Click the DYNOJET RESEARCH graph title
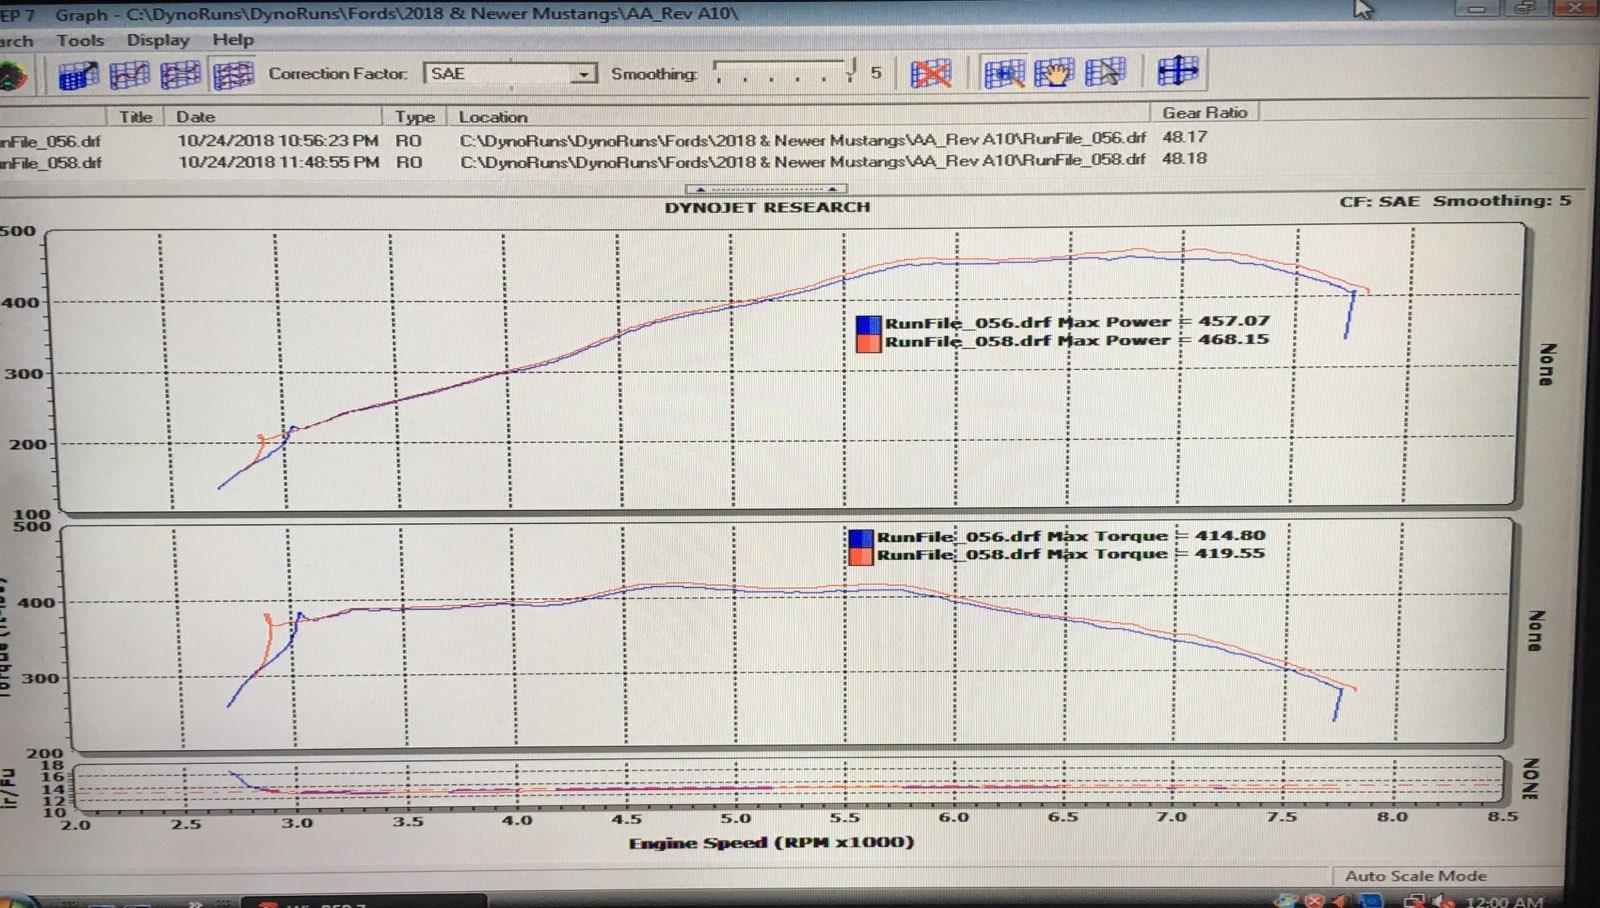Image resolution: width=1600 pixels, height=908 pixels. pos(767,207)
